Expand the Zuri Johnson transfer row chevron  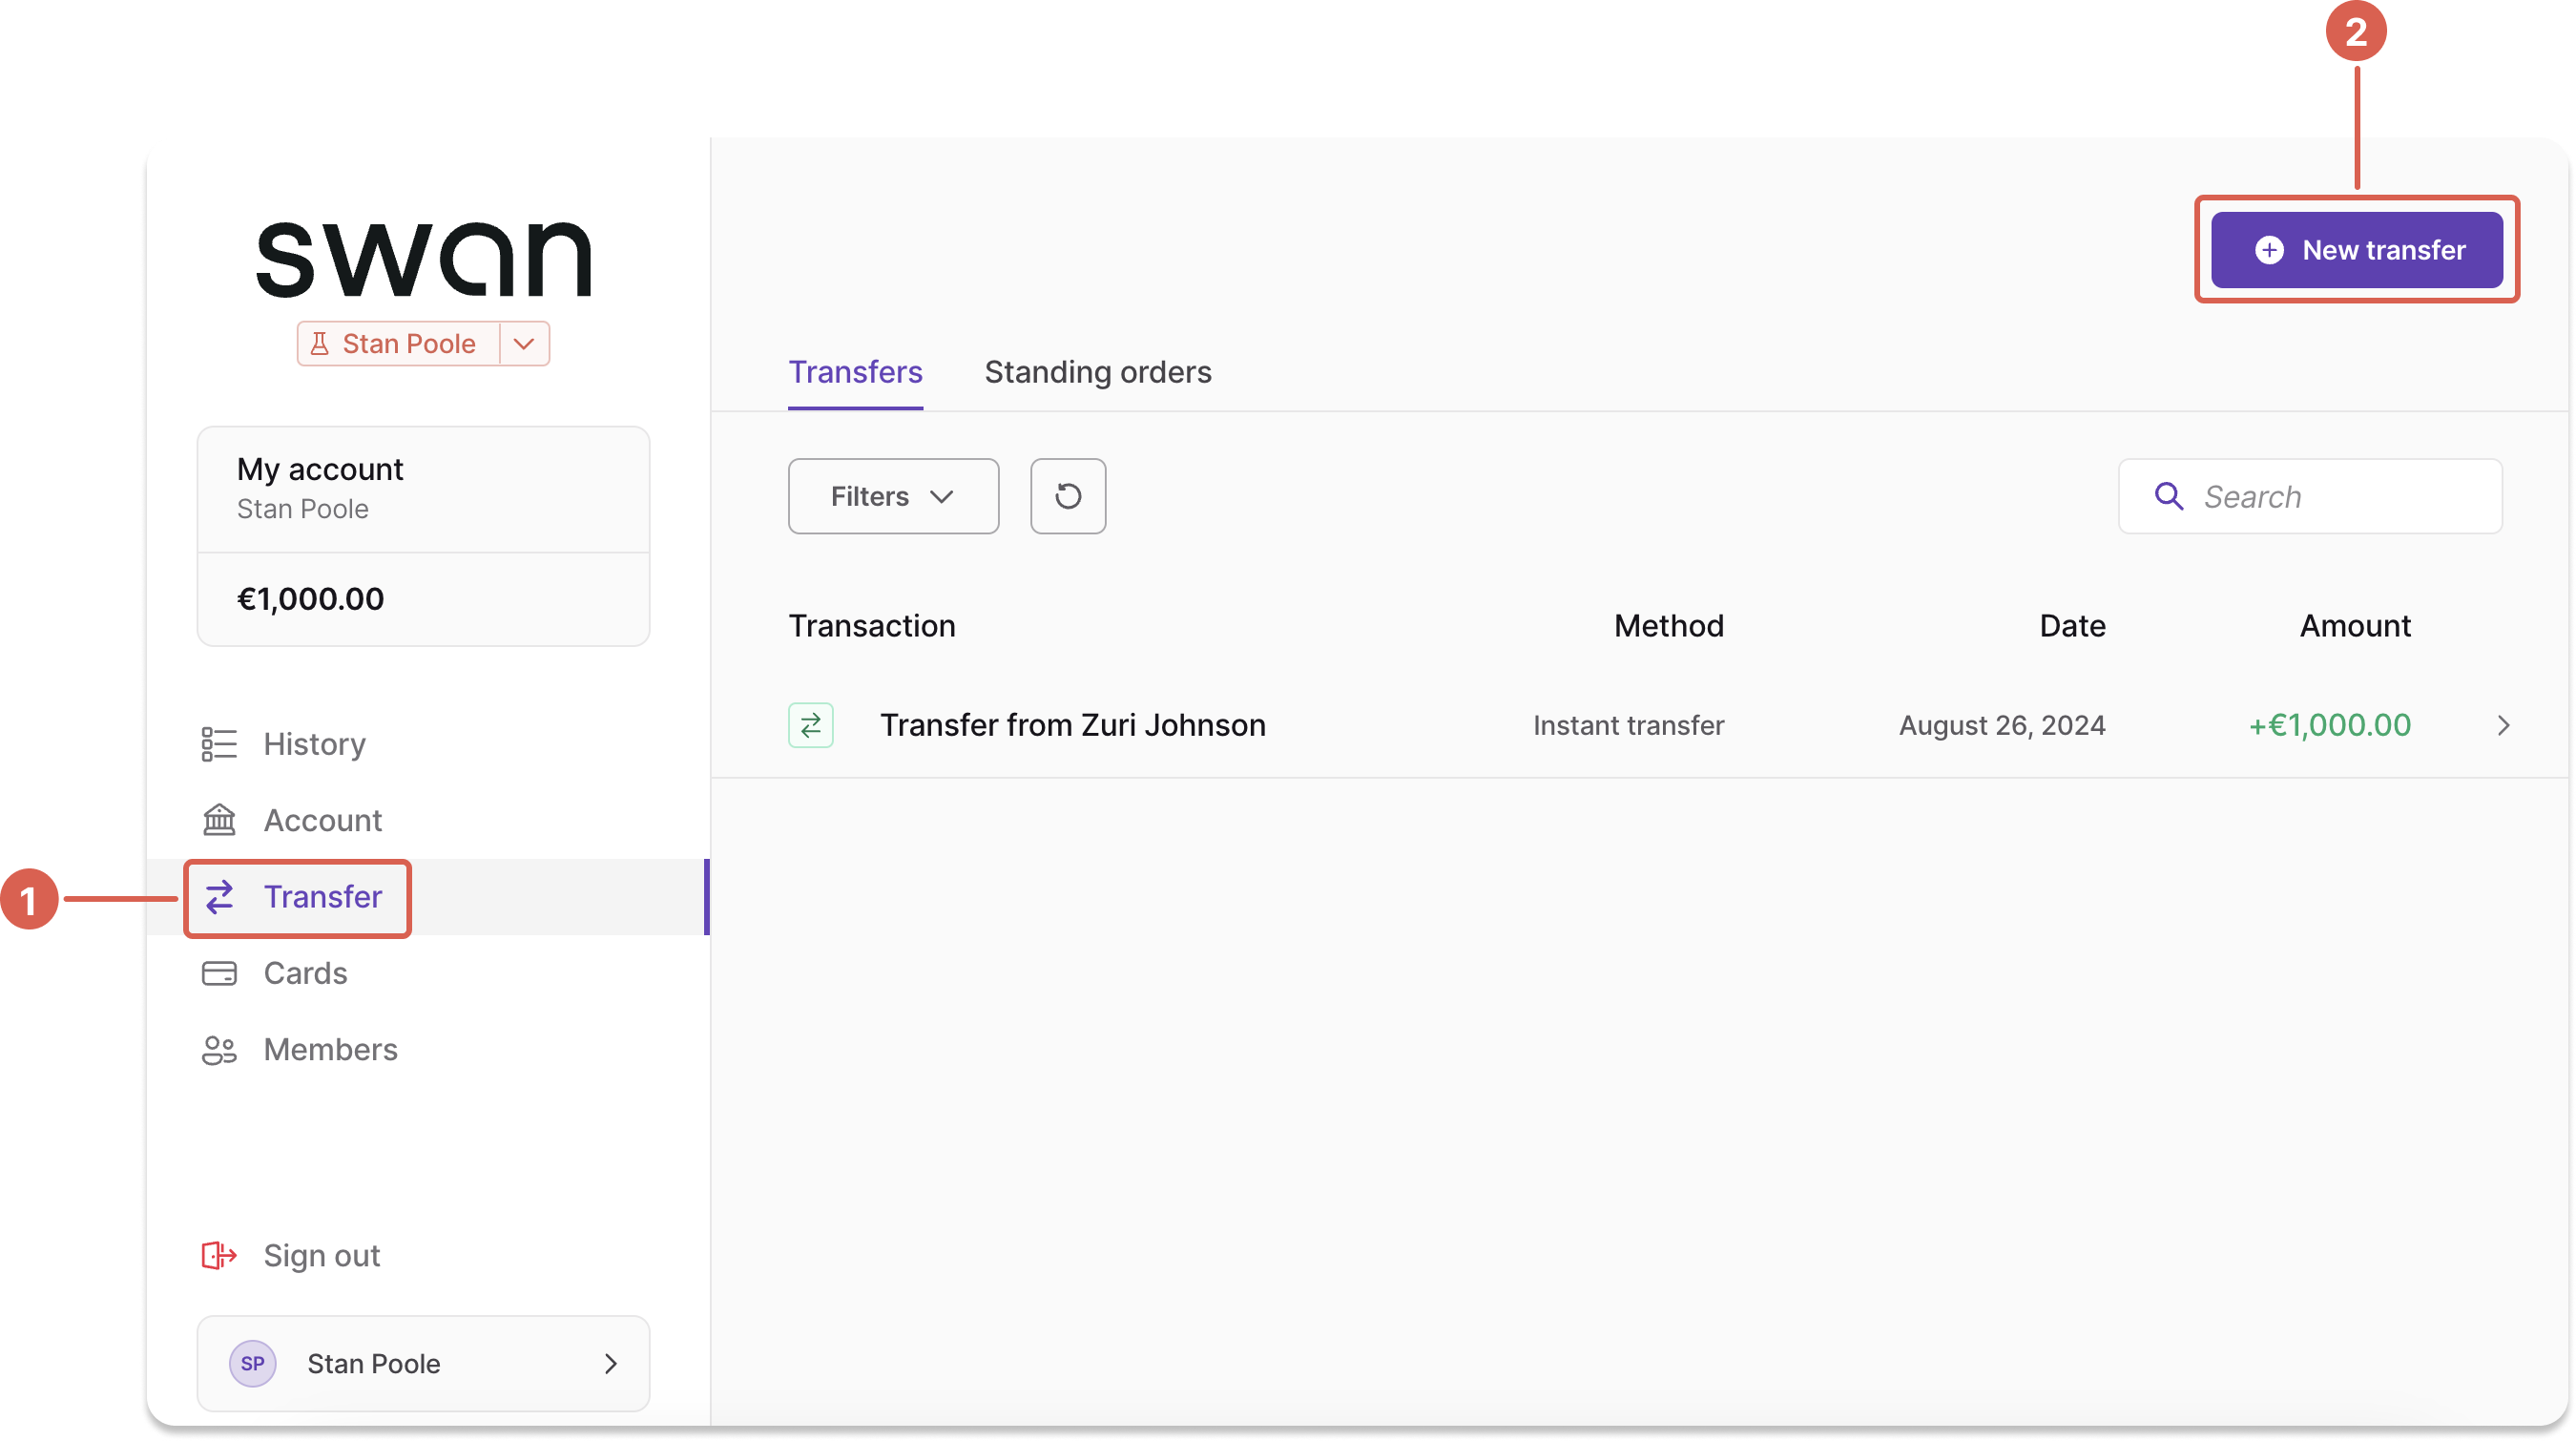coord(2503,725)
